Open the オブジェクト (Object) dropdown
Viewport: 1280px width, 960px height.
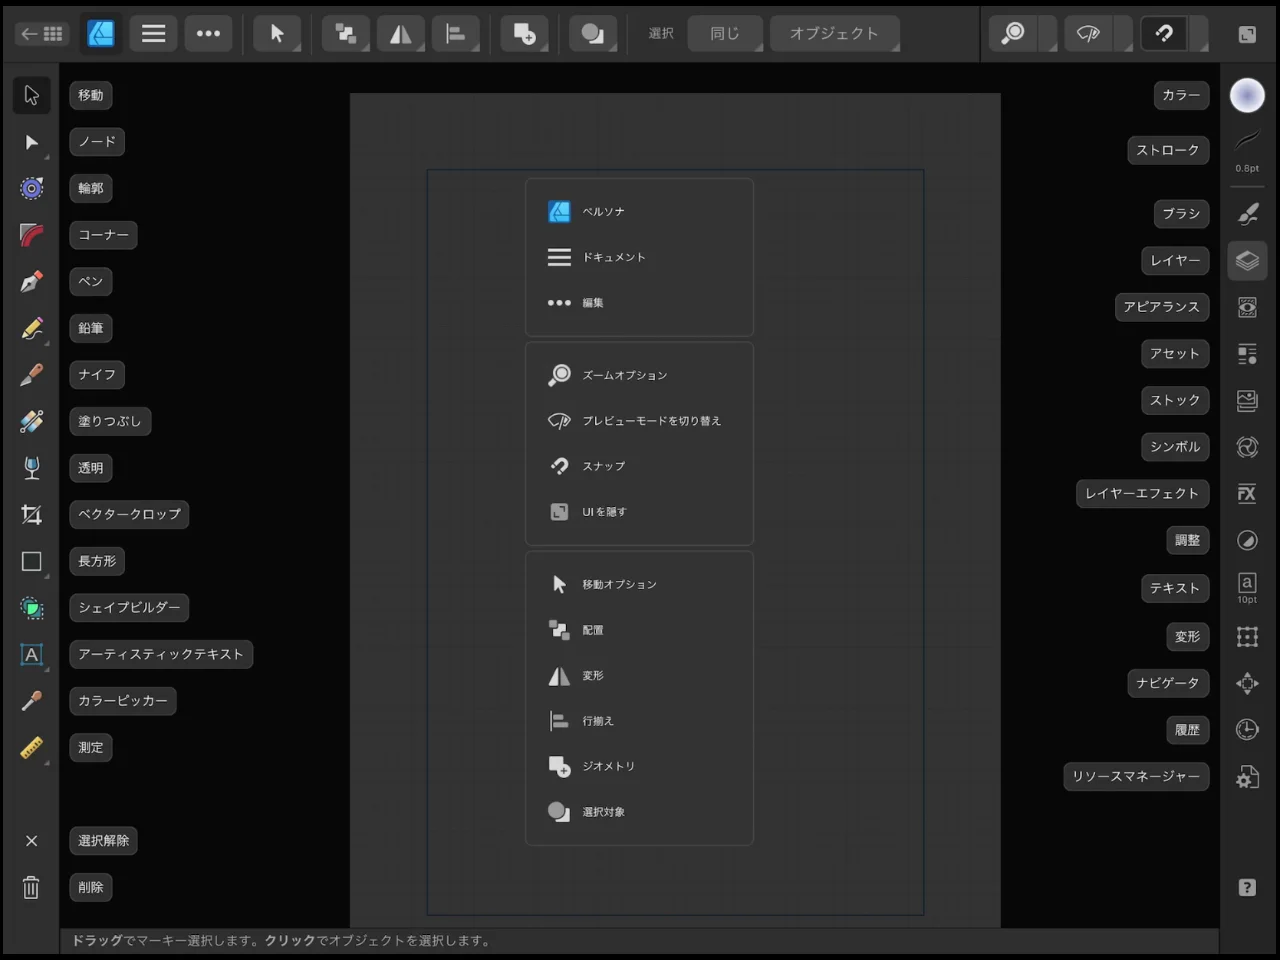[x=834, y=34]
